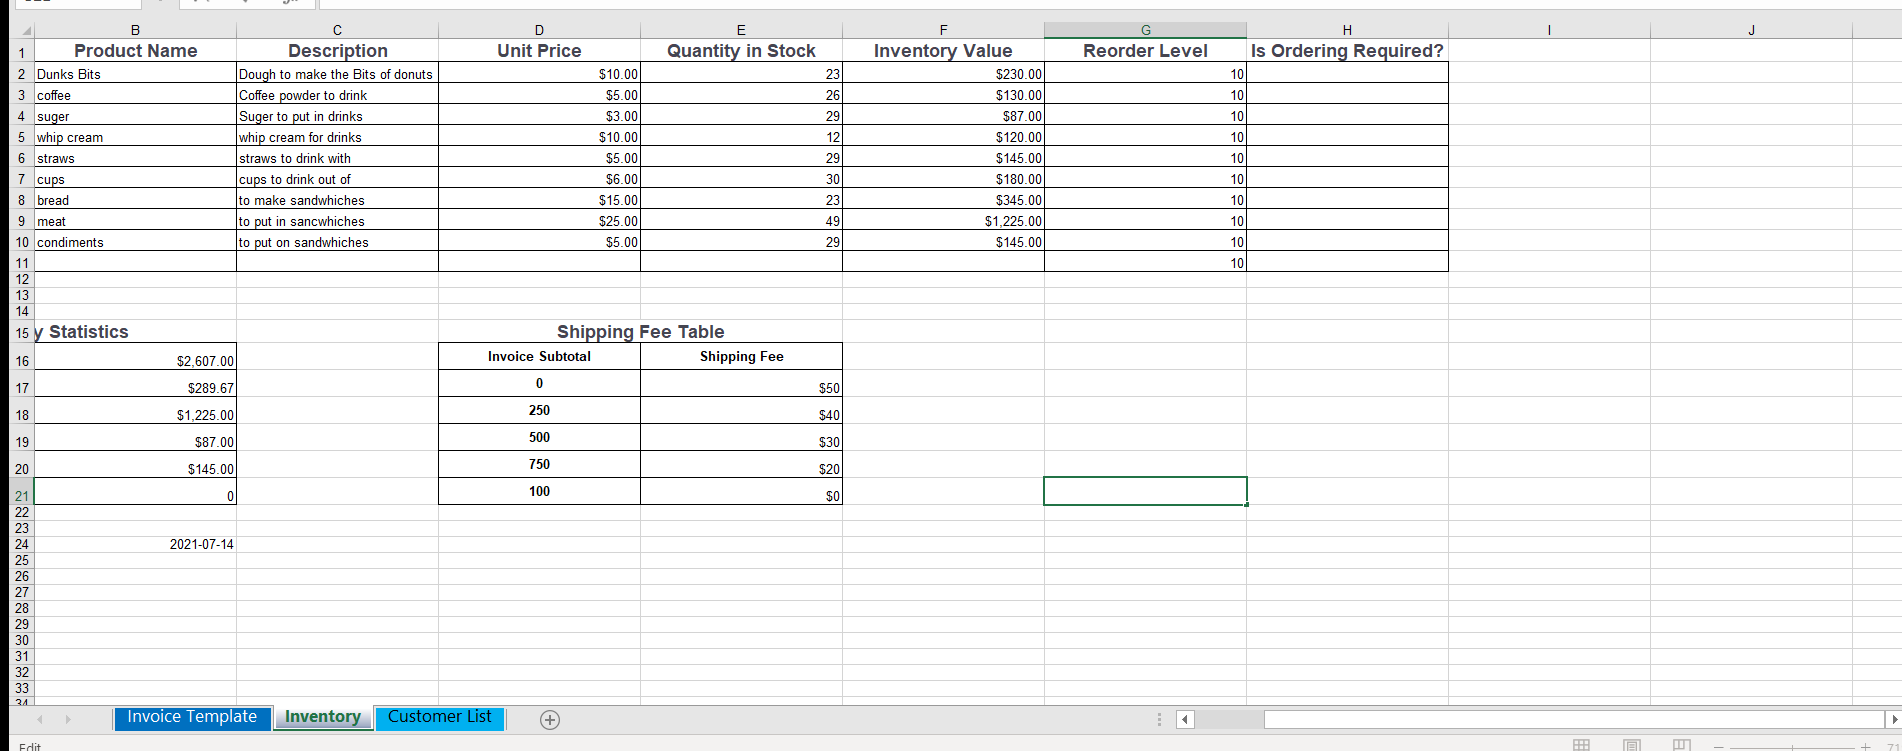
Task: Select the meat product name cell
Action: pos(136,221)
